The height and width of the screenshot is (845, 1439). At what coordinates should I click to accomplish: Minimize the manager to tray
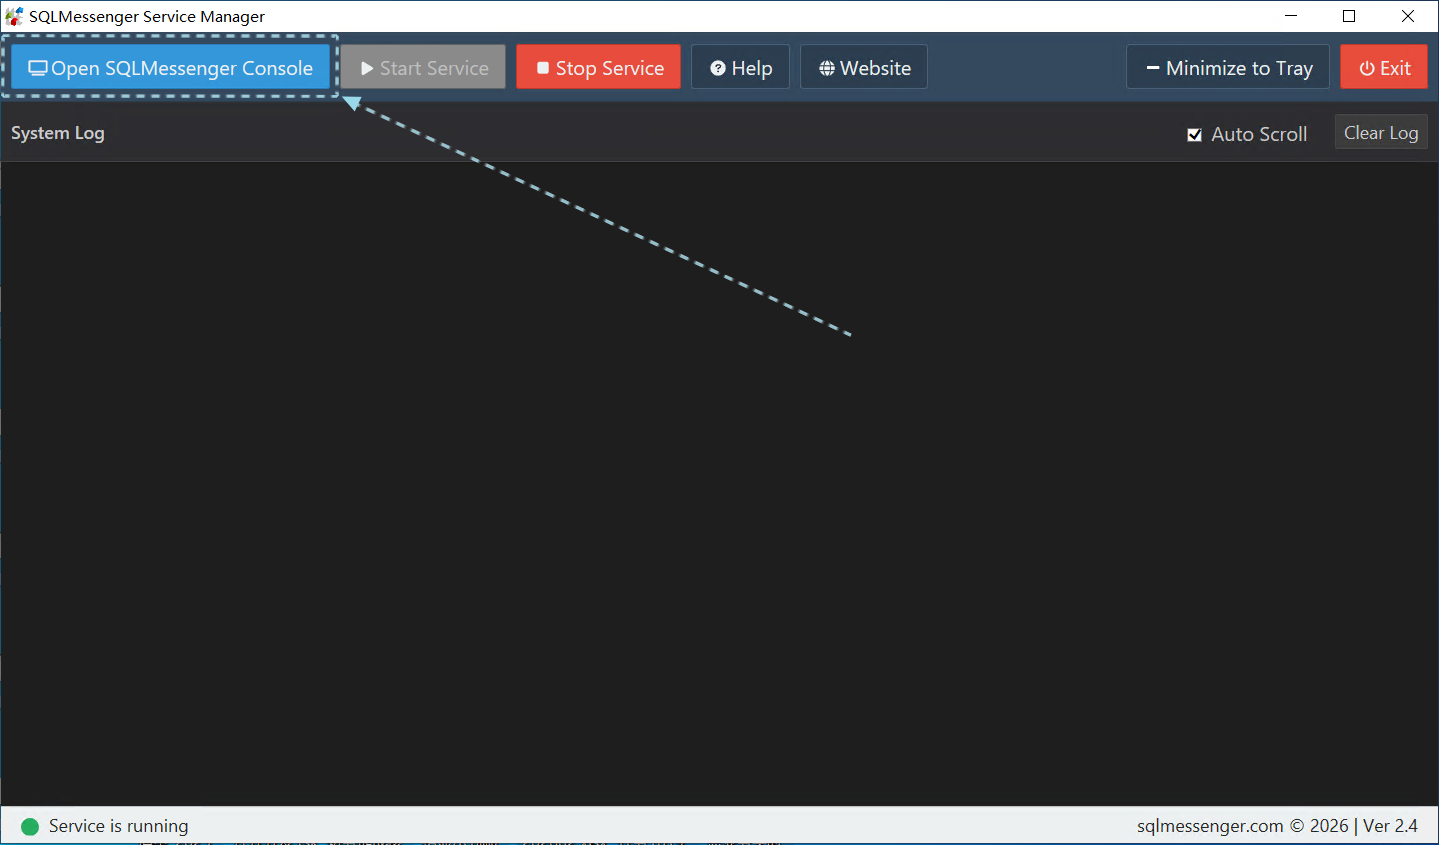[x=1228, y=67]
